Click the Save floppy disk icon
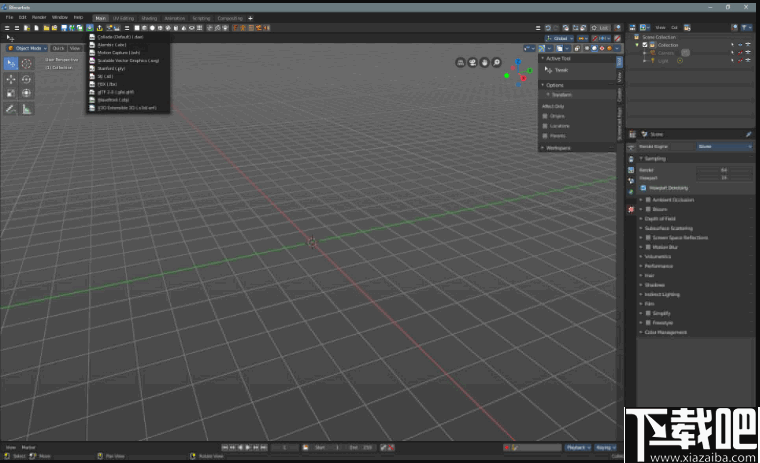This screenshot has height=463, width=760. point(64,28)
